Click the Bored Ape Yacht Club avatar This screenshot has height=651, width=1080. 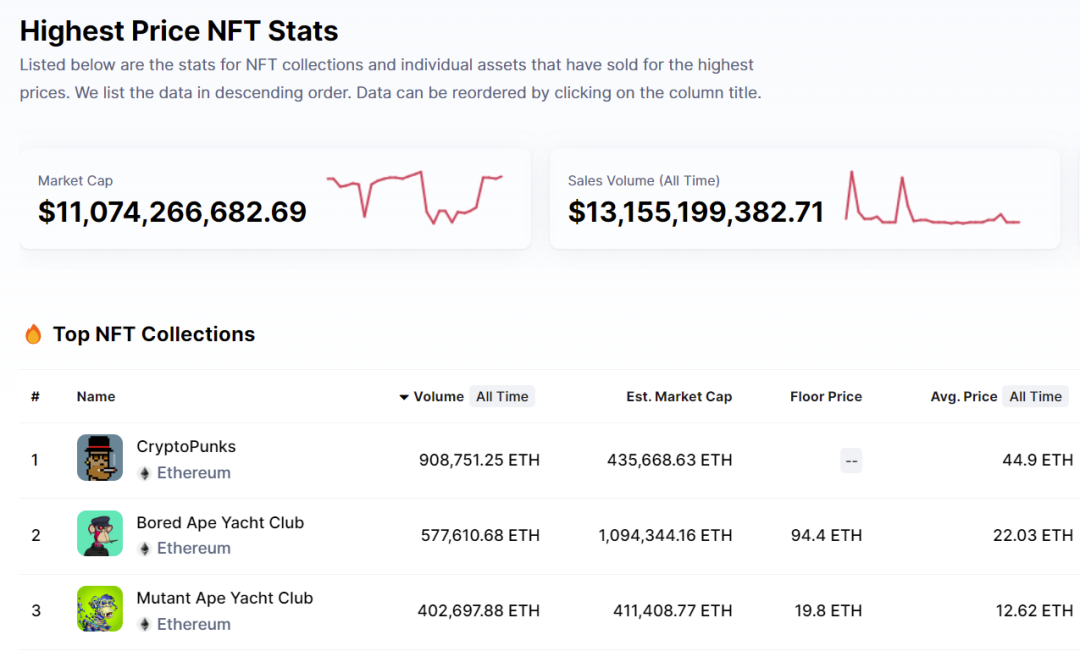(100, 534)
